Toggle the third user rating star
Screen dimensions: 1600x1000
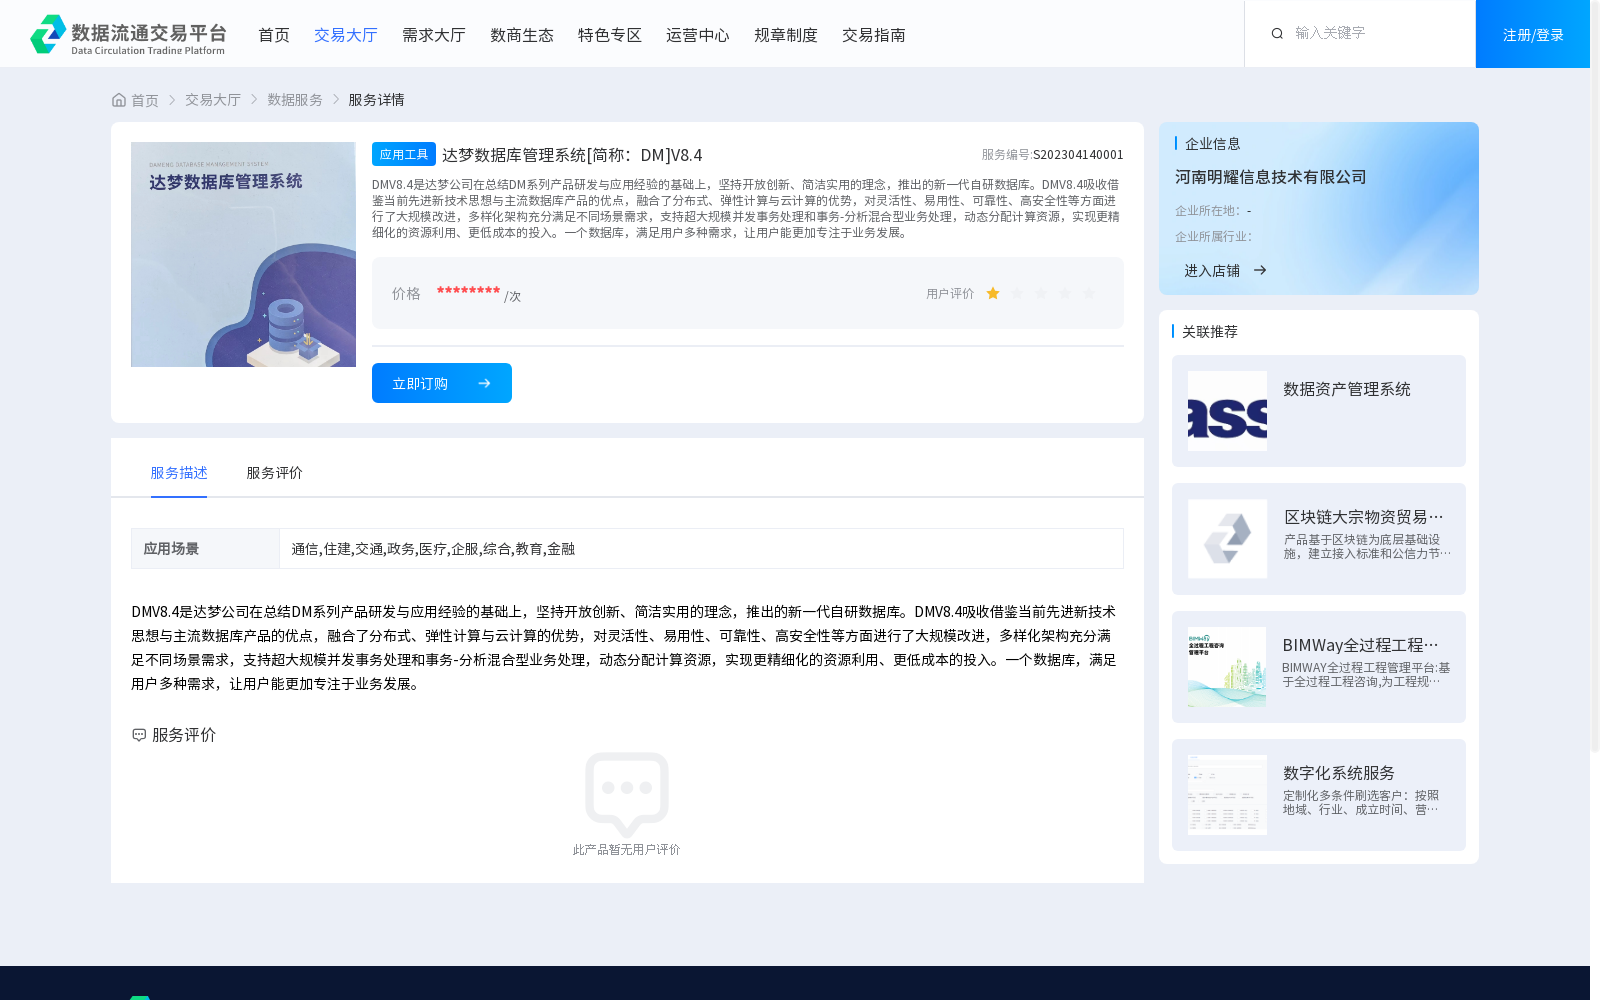click(x=1040, y=293)
